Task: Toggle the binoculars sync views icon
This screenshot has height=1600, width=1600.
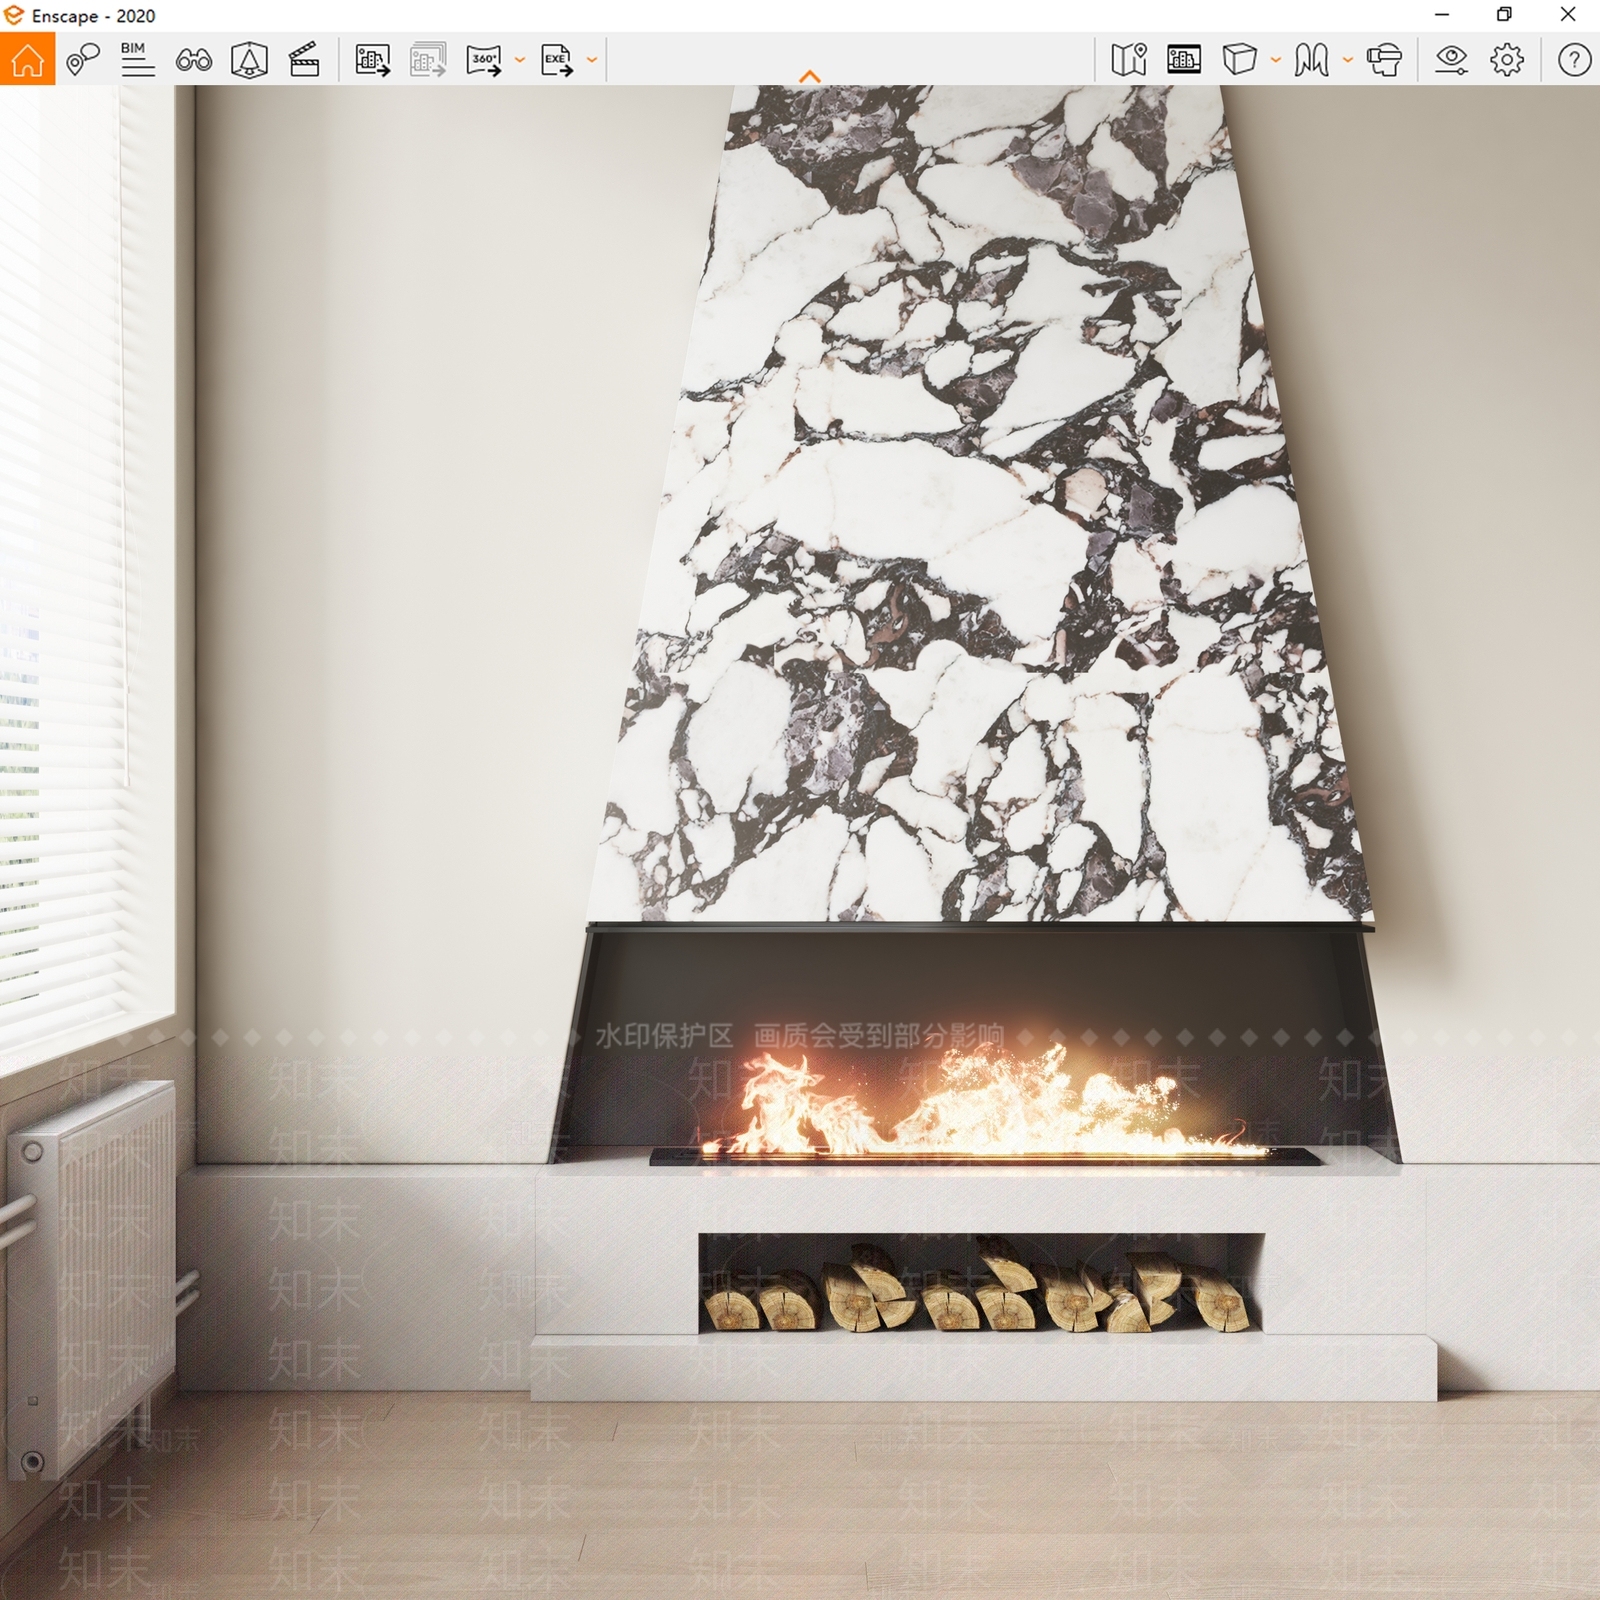Action: (x=193, y=60)
